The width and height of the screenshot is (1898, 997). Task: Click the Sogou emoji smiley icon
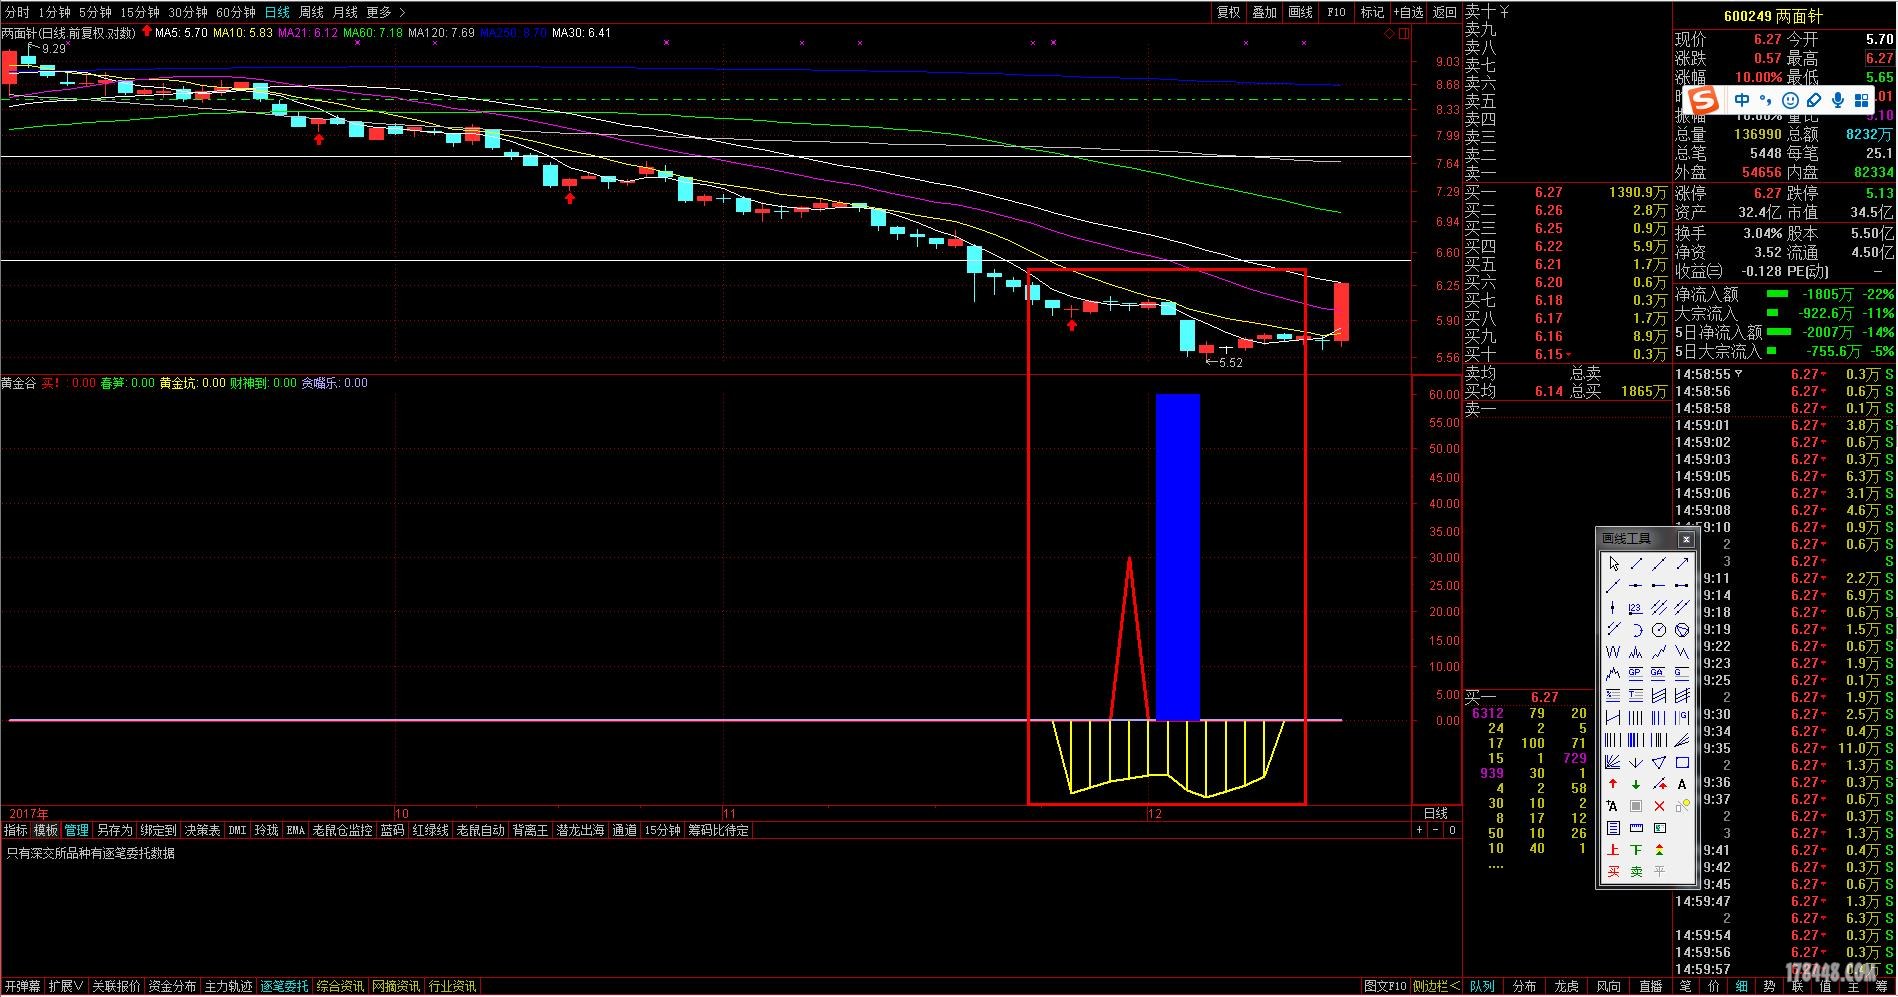(1790, 100)
